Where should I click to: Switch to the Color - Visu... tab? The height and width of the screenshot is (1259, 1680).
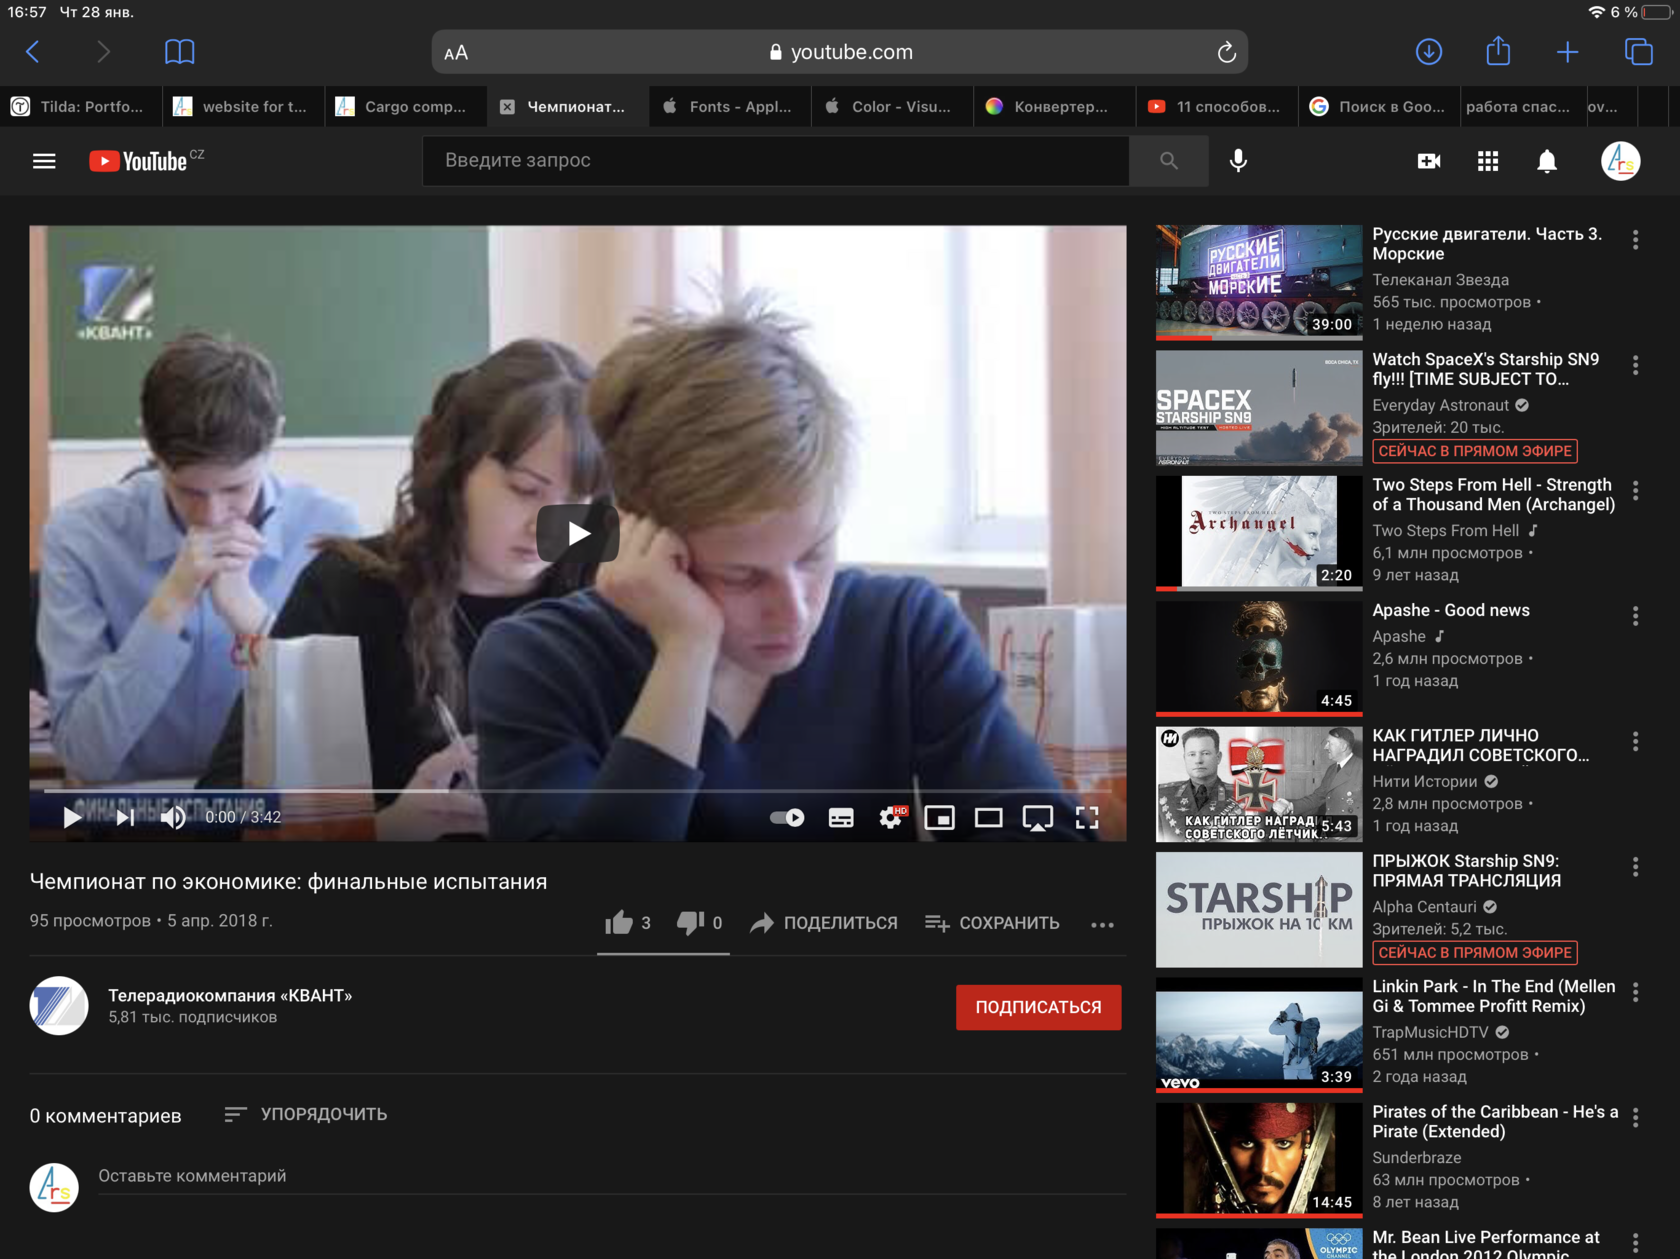[892, 107]
